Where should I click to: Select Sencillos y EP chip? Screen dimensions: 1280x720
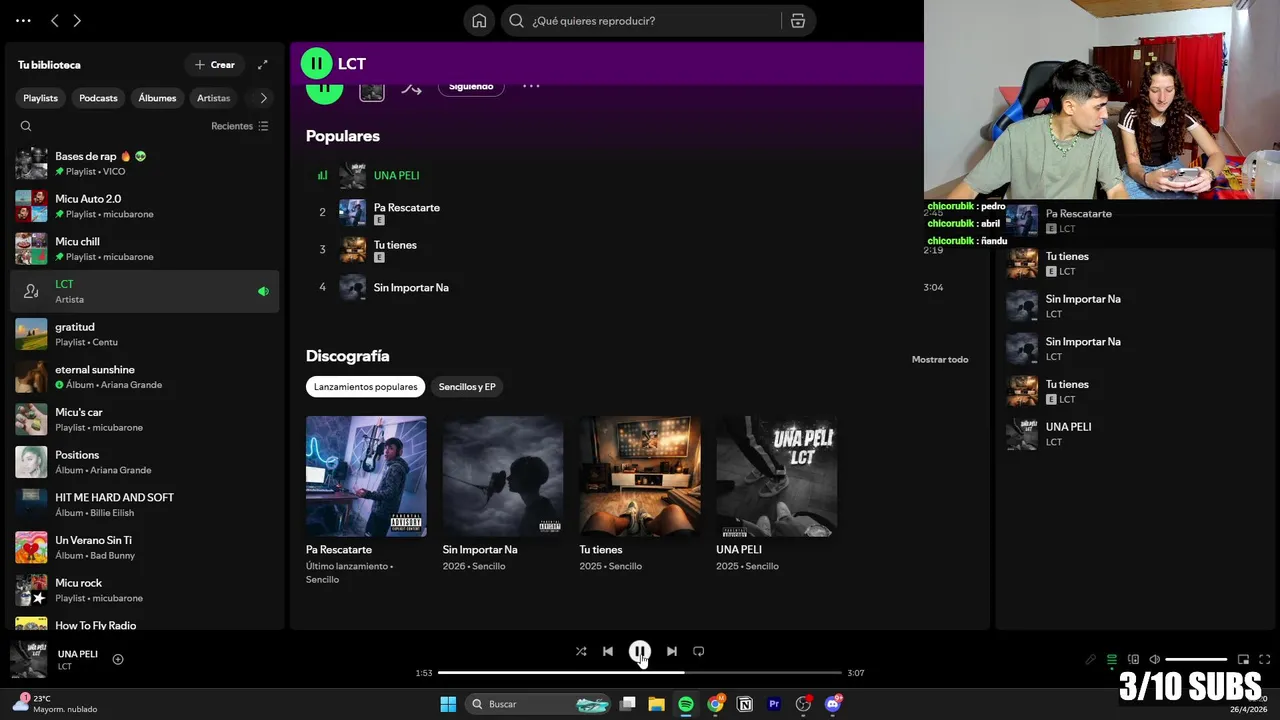(x=467, y=387)
